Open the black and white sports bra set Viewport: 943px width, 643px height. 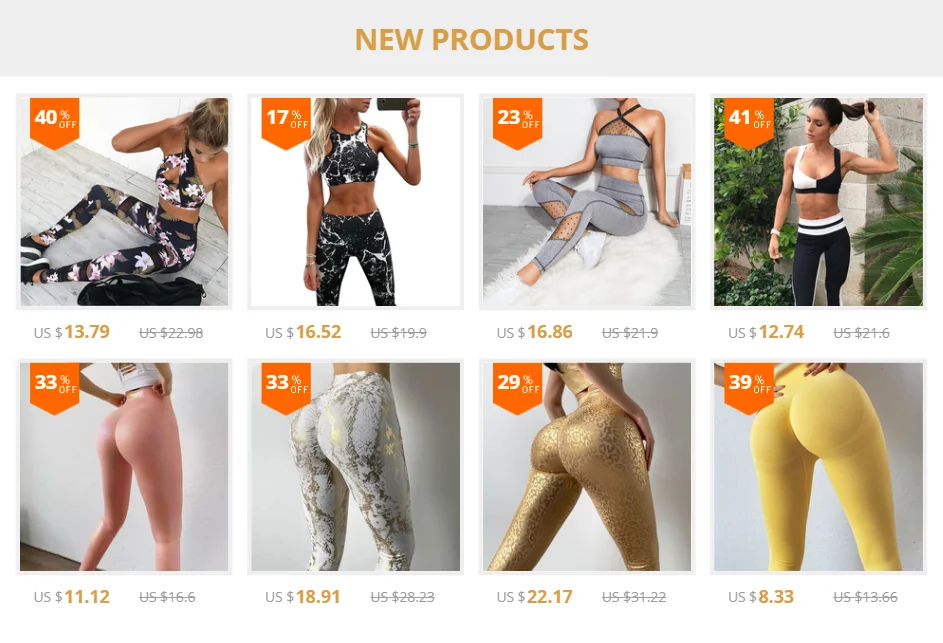click(x=818, y=202)
